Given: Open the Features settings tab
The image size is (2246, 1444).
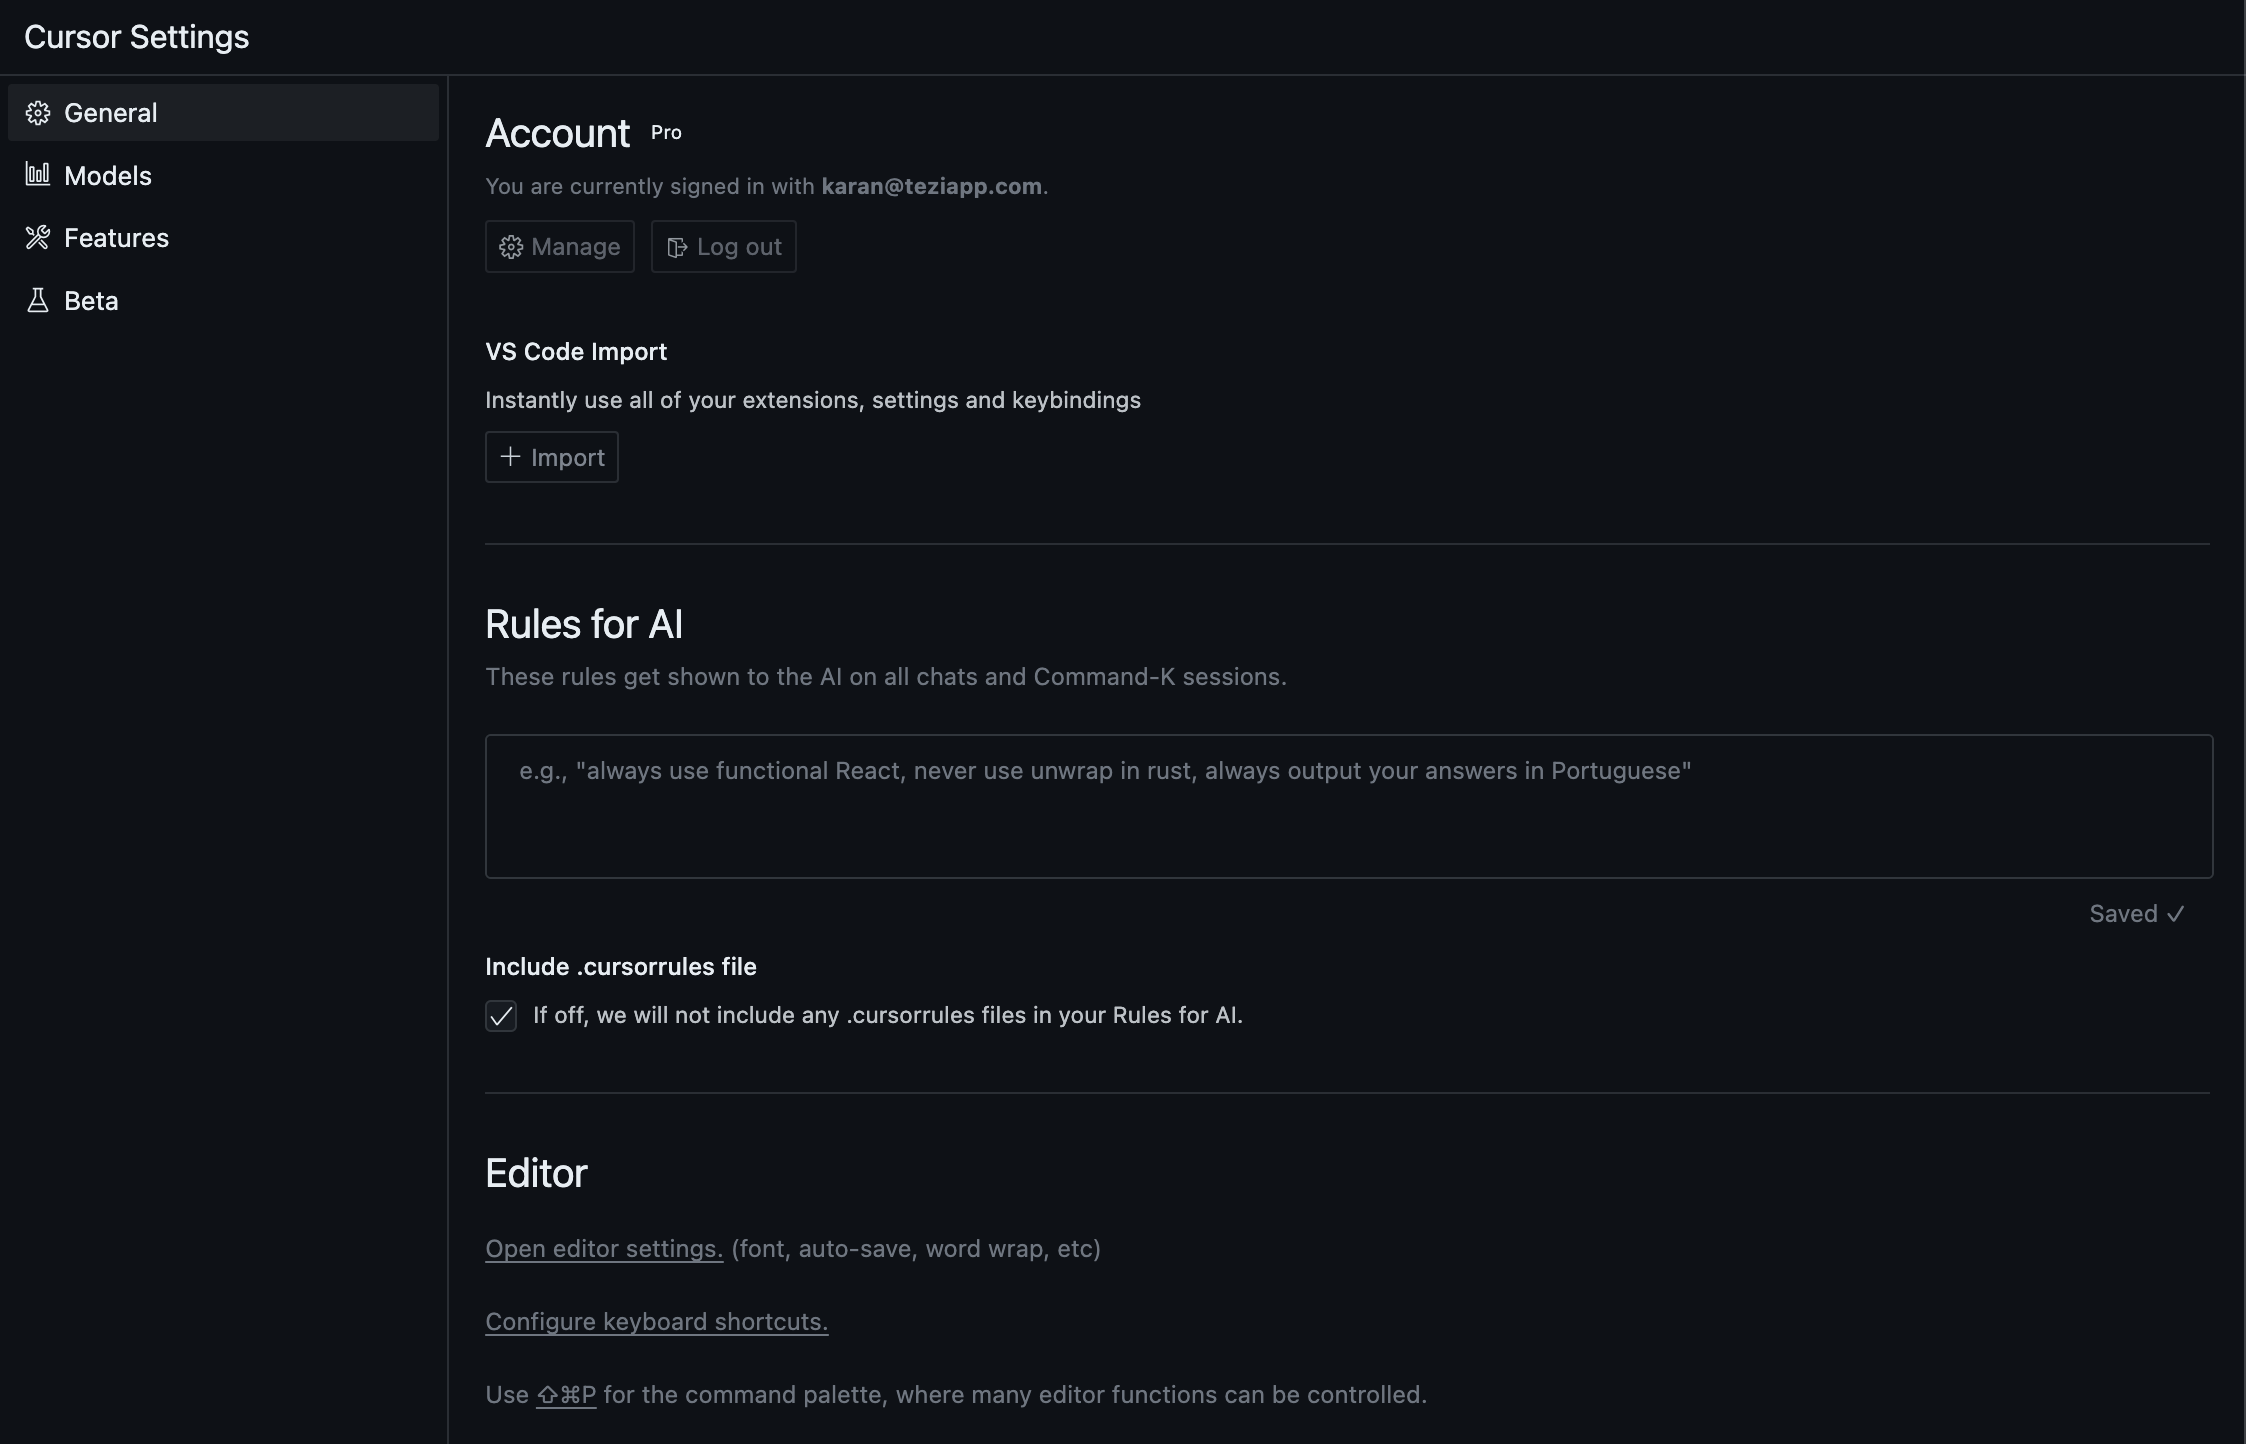Looking at the screenshot, I should pyautogui.click(x=116, y=238).
